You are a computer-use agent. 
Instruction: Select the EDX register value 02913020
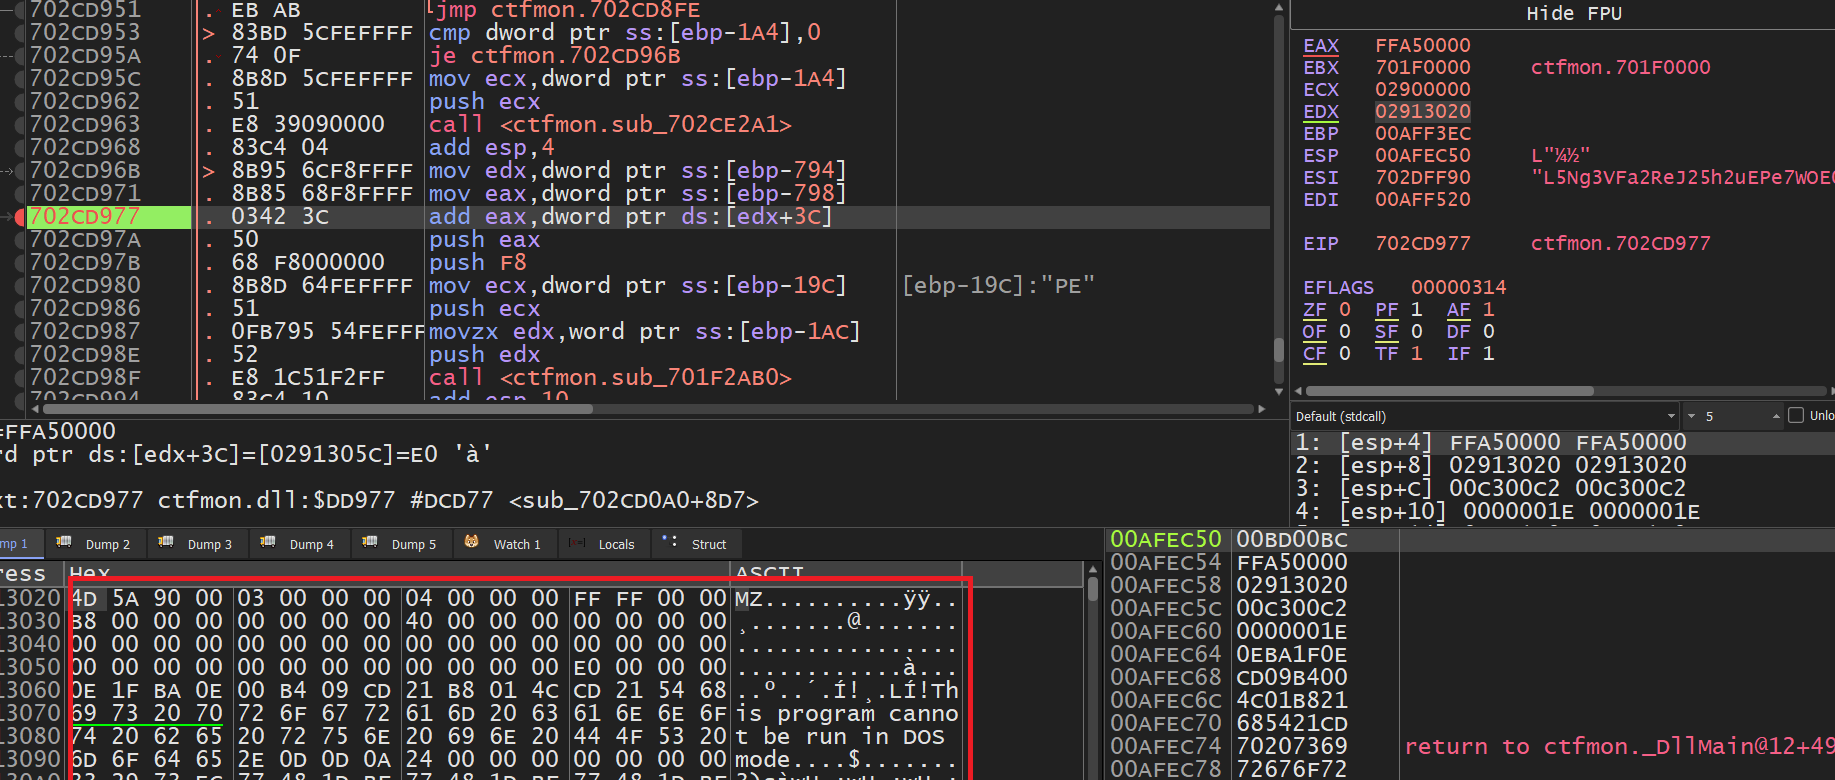click(x=1422, y=112)
